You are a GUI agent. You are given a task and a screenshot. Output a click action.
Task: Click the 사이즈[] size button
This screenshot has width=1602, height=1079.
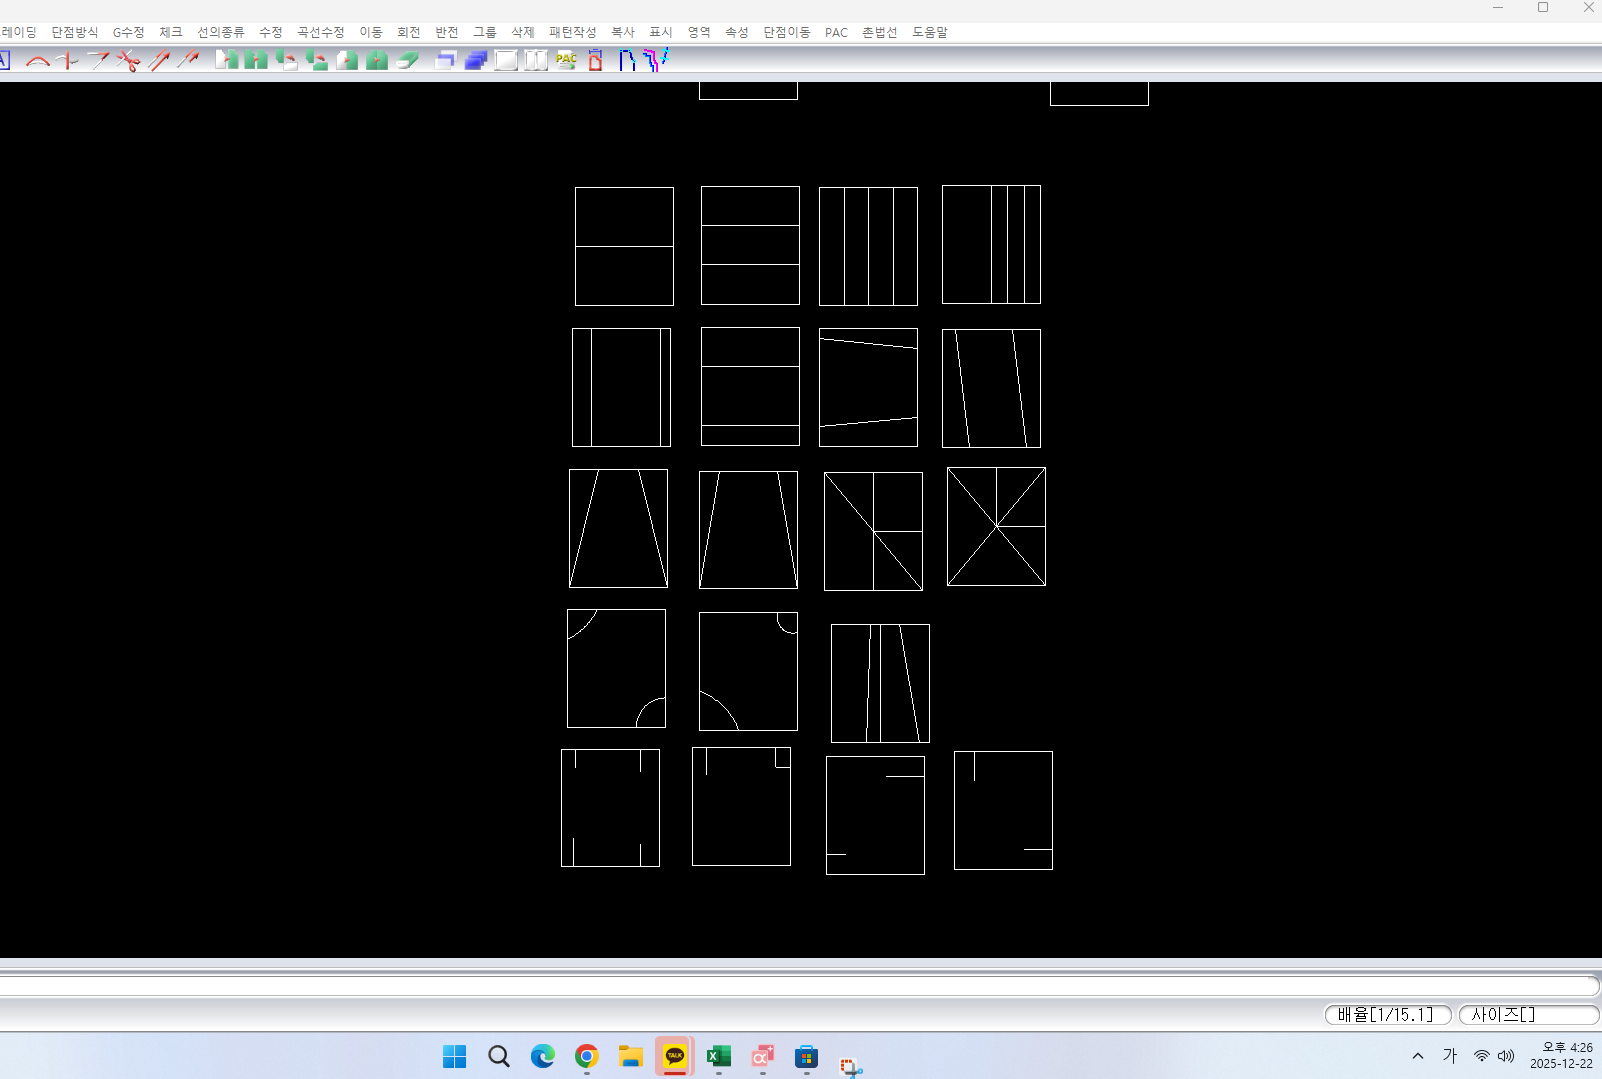pos(1527,1014)
